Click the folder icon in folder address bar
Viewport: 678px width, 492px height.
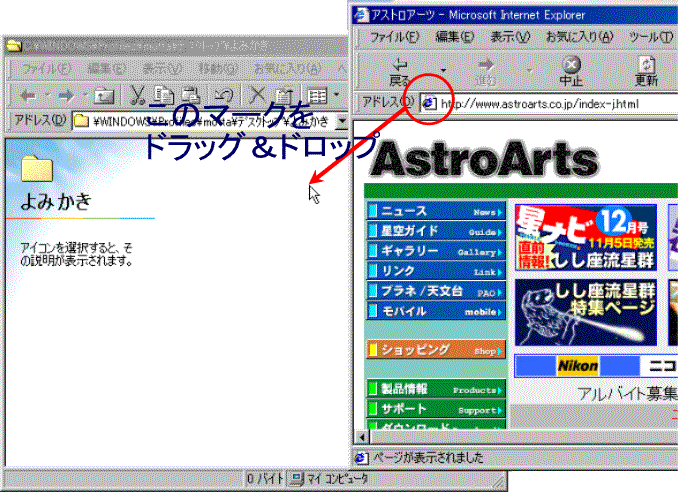[81, 121]
